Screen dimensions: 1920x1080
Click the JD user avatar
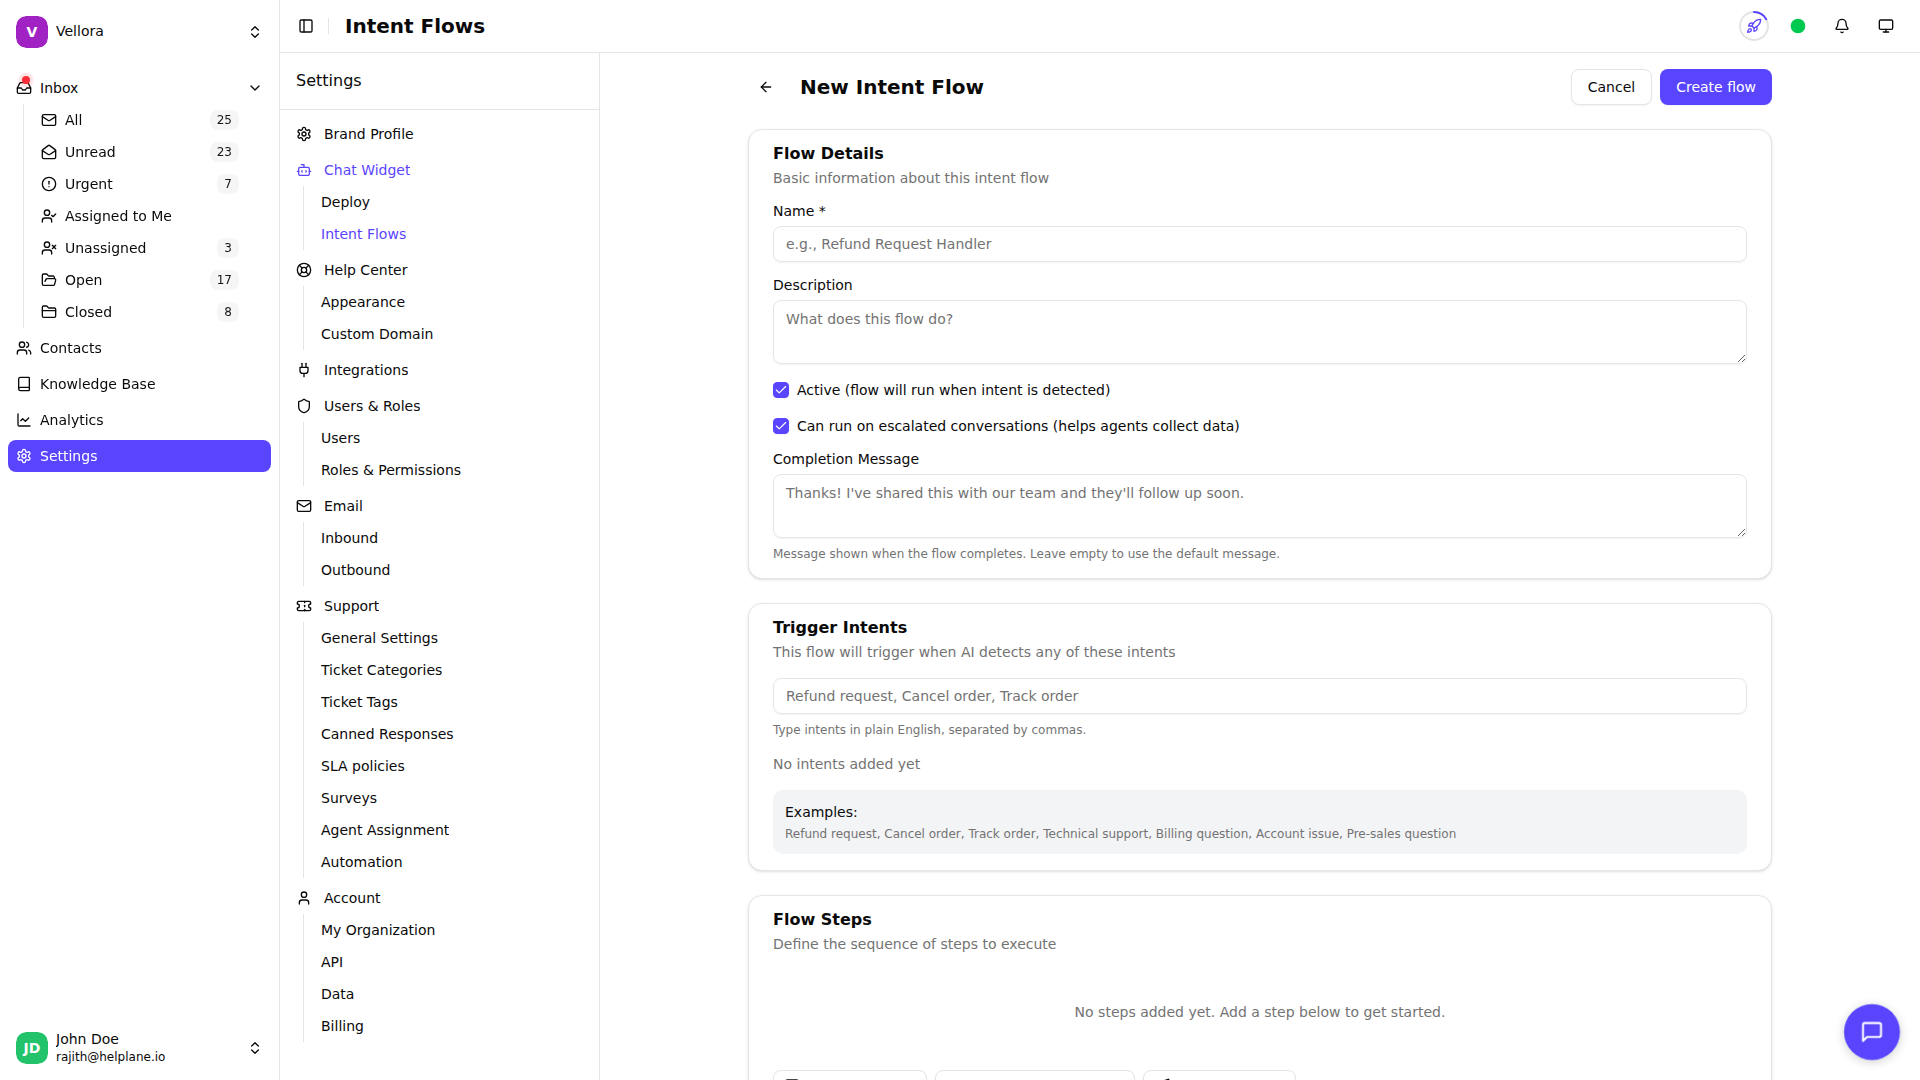pos(32,1048)
